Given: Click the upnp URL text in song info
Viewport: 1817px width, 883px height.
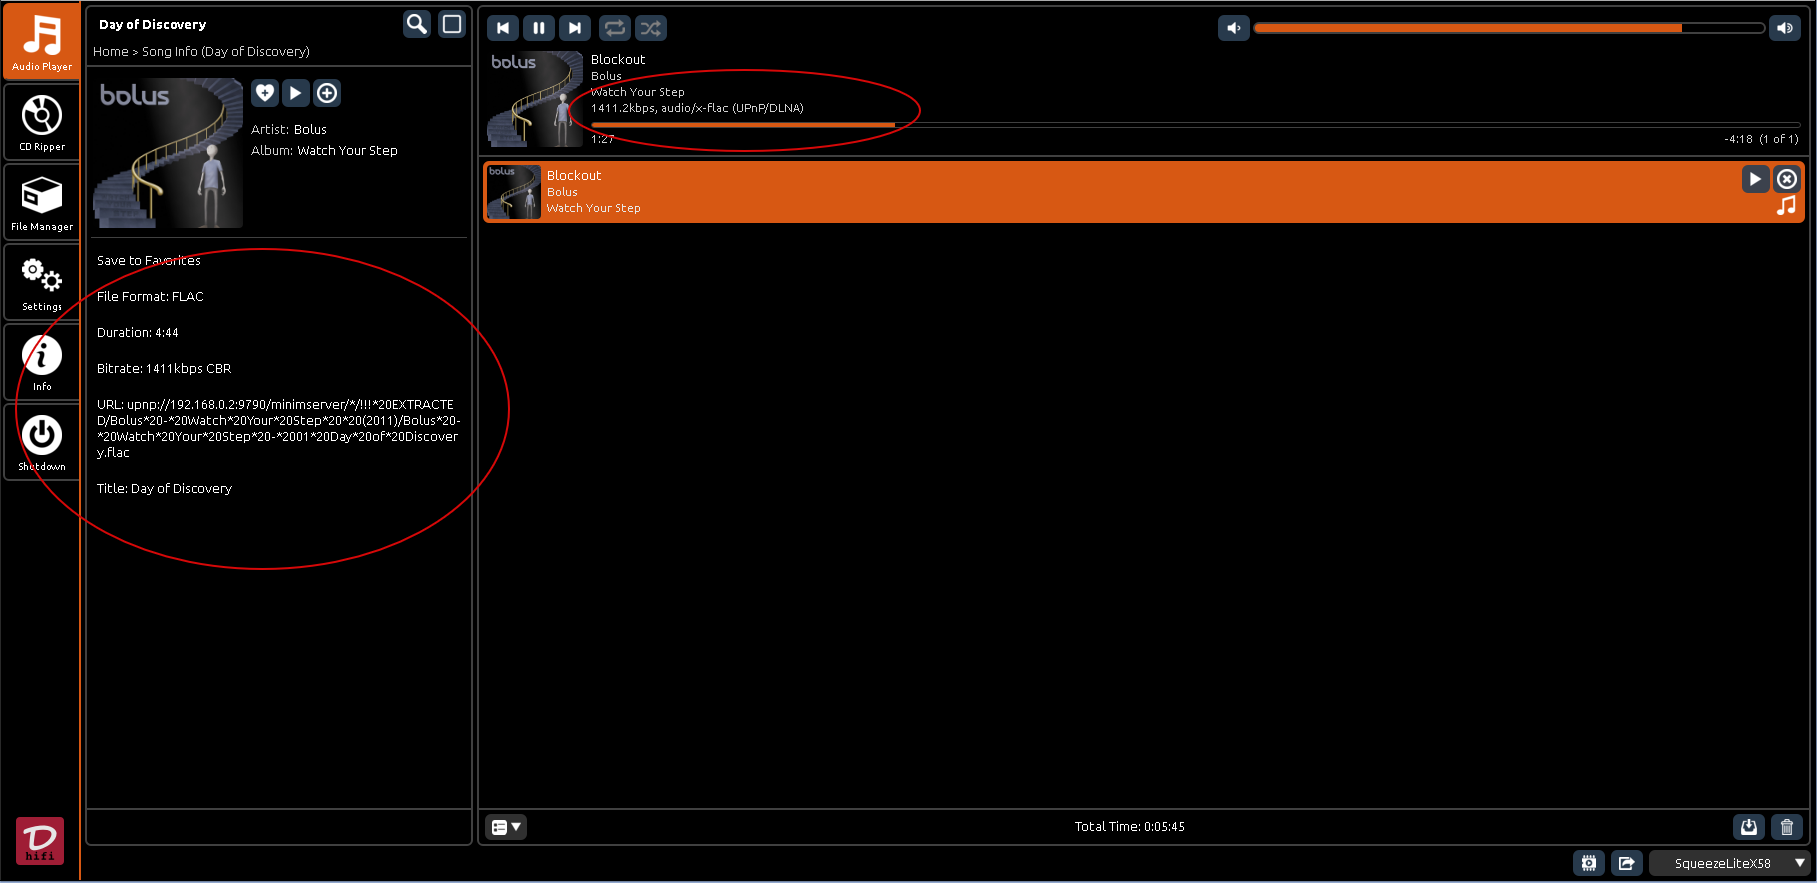Looking at the screenshot, I should coord(278,428).
